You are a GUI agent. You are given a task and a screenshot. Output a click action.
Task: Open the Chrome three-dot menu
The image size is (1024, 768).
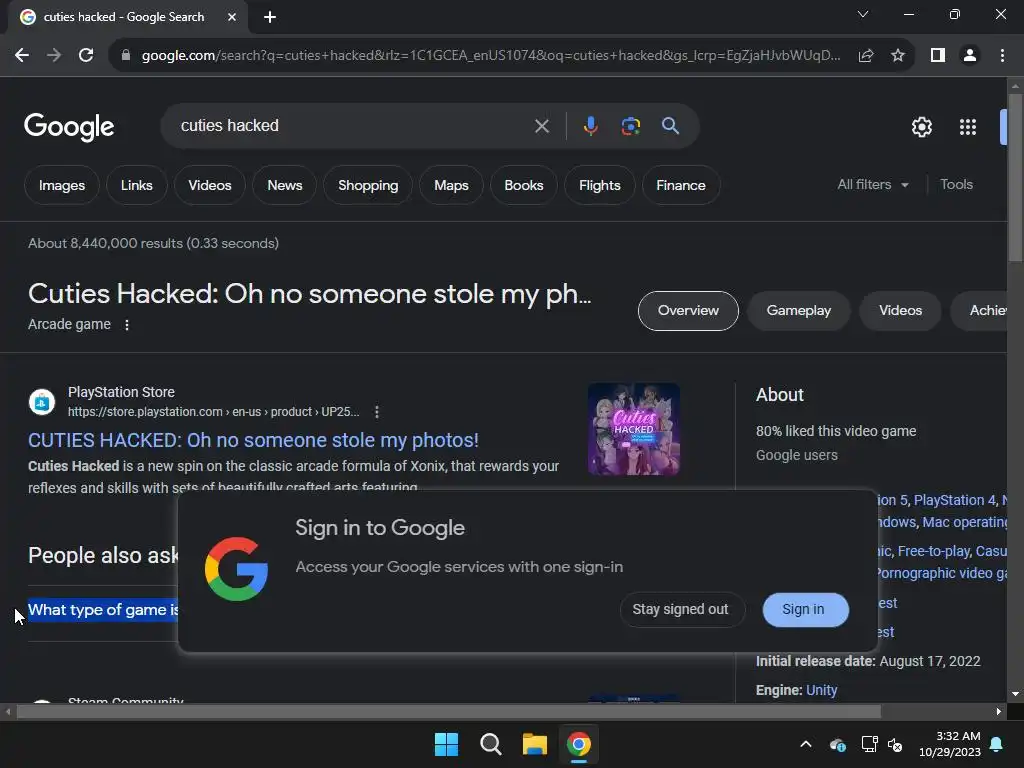pyautogui.click(x=1002, y=56)
